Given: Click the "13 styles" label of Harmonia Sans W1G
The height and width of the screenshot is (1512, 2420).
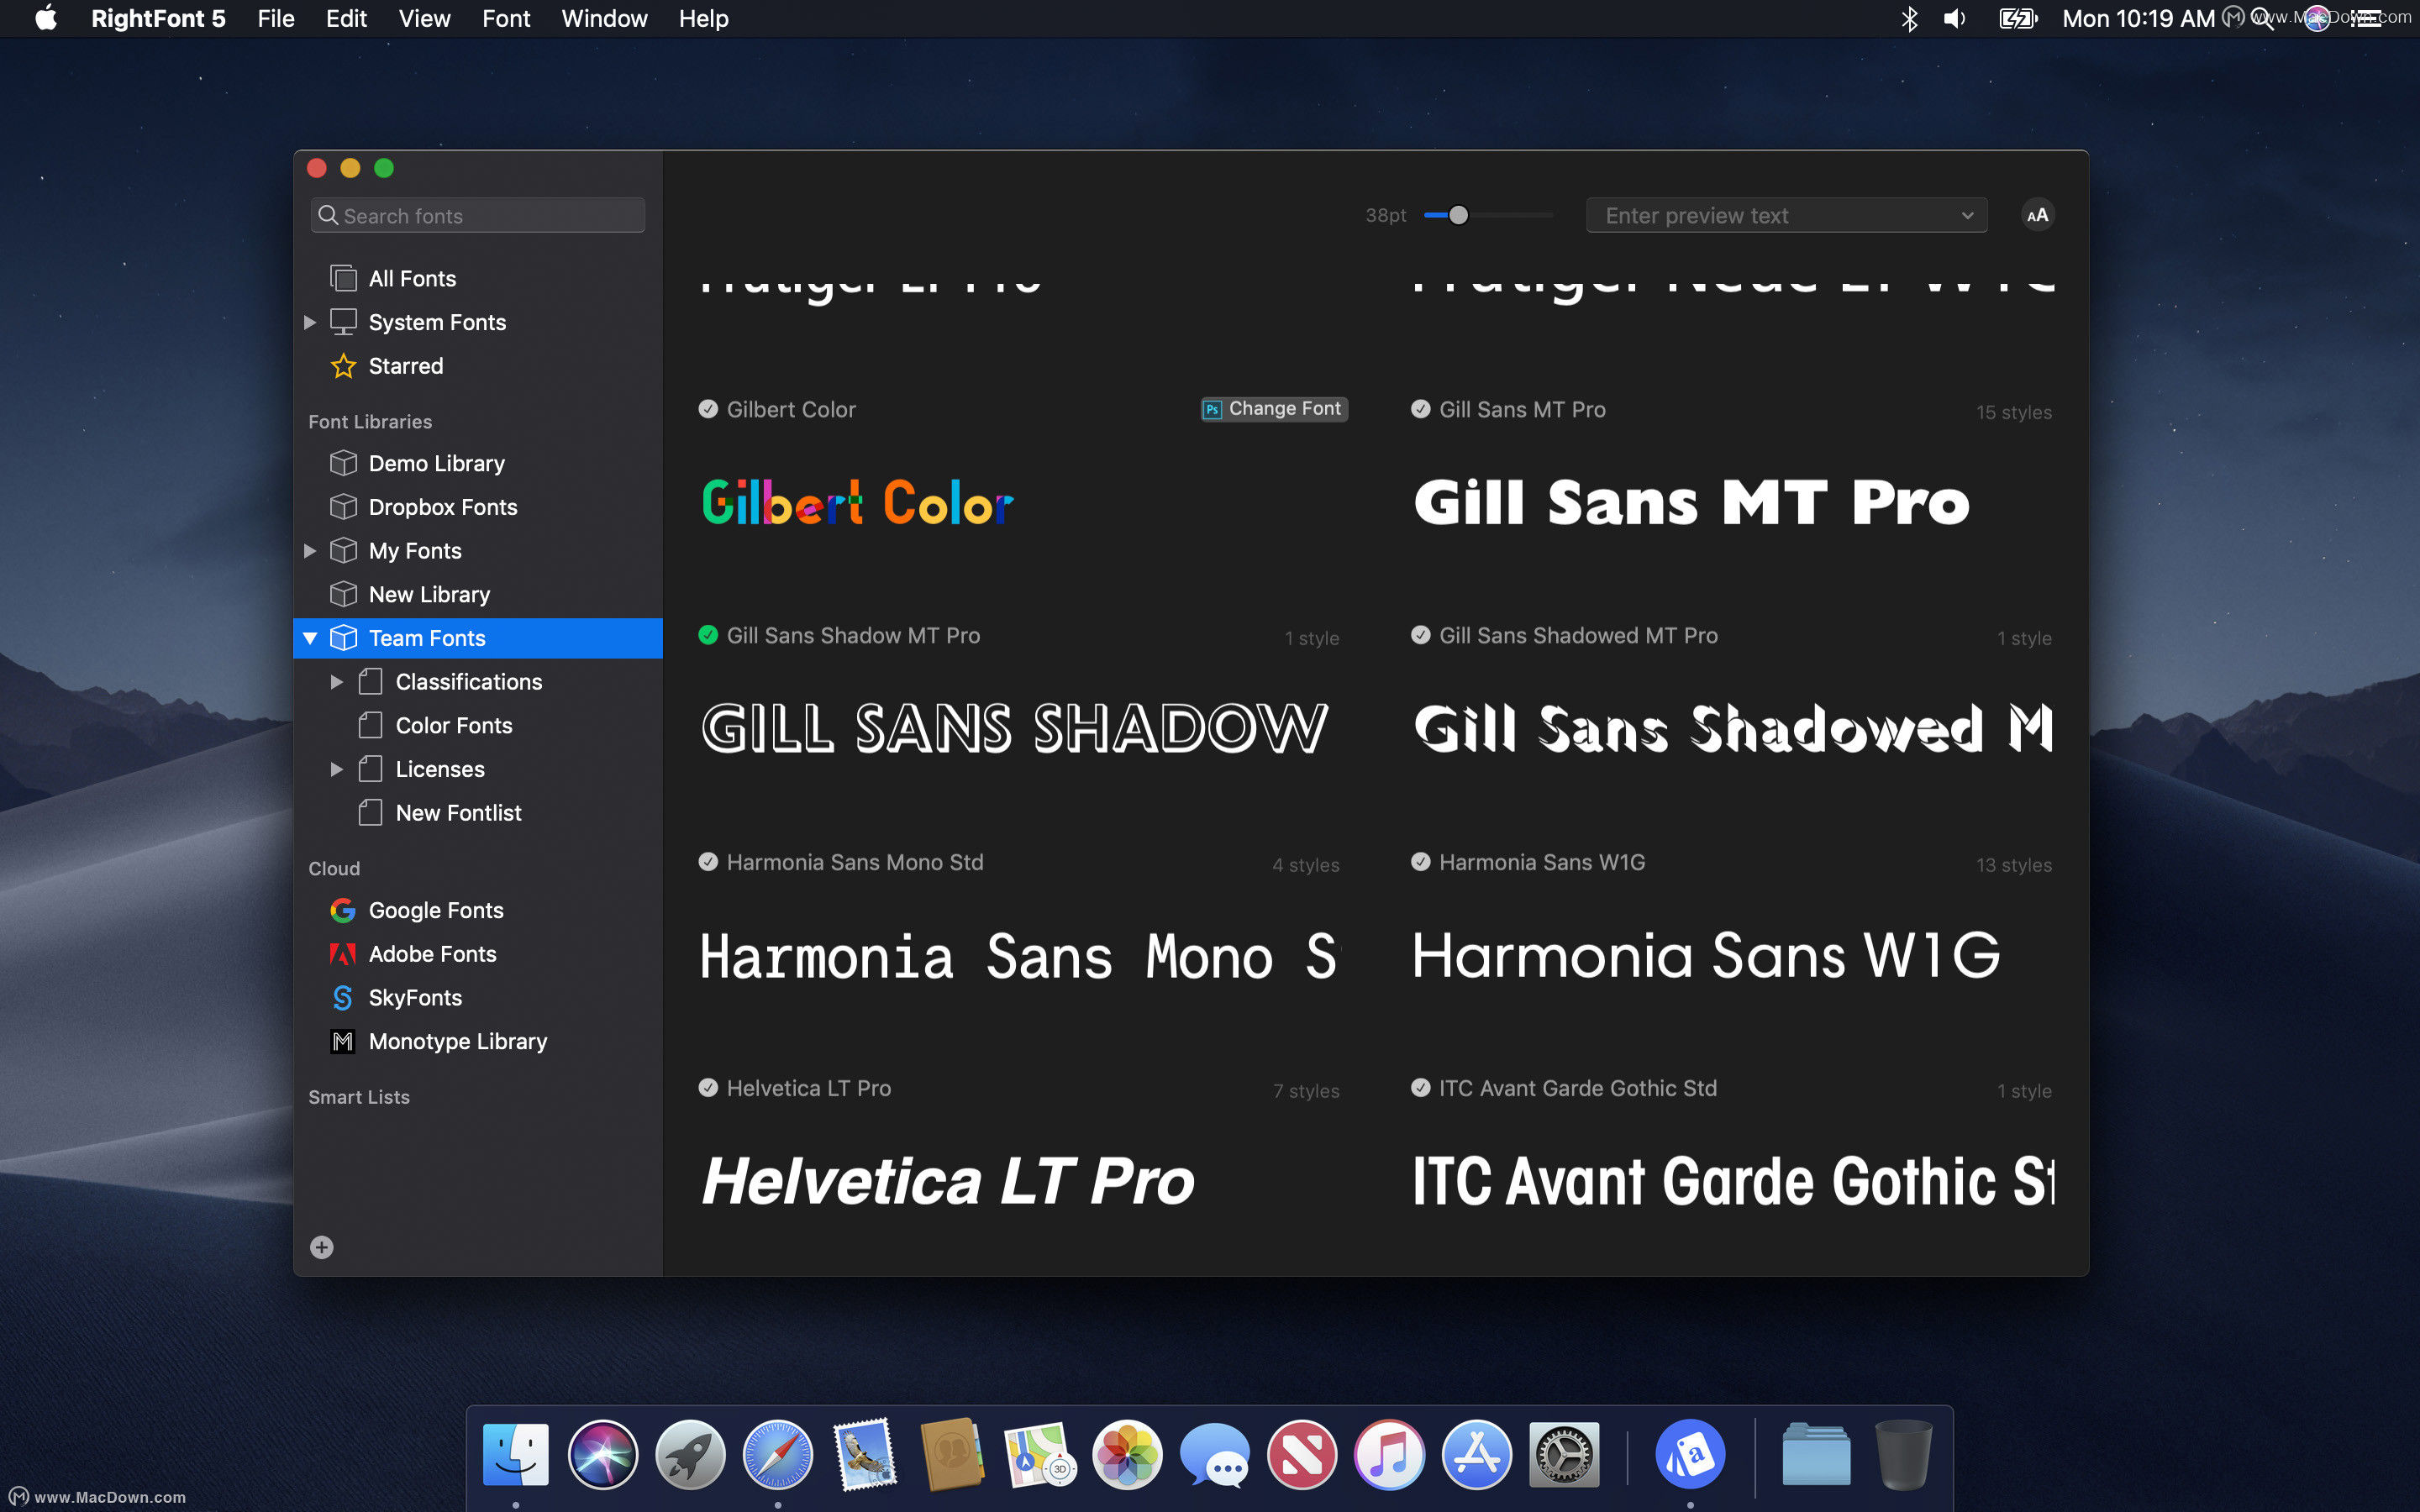Looking at the screenshot, I should 2013,865.
